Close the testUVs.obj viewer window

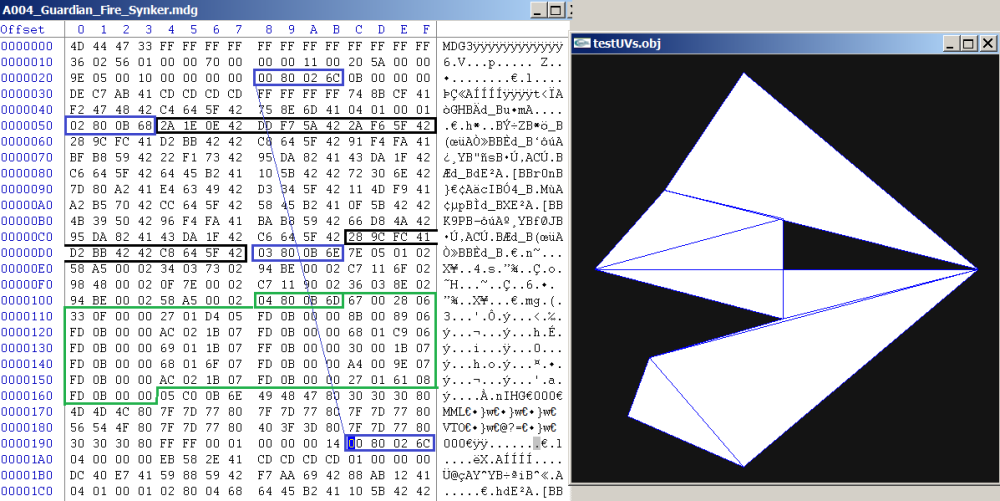pos(987,43)
